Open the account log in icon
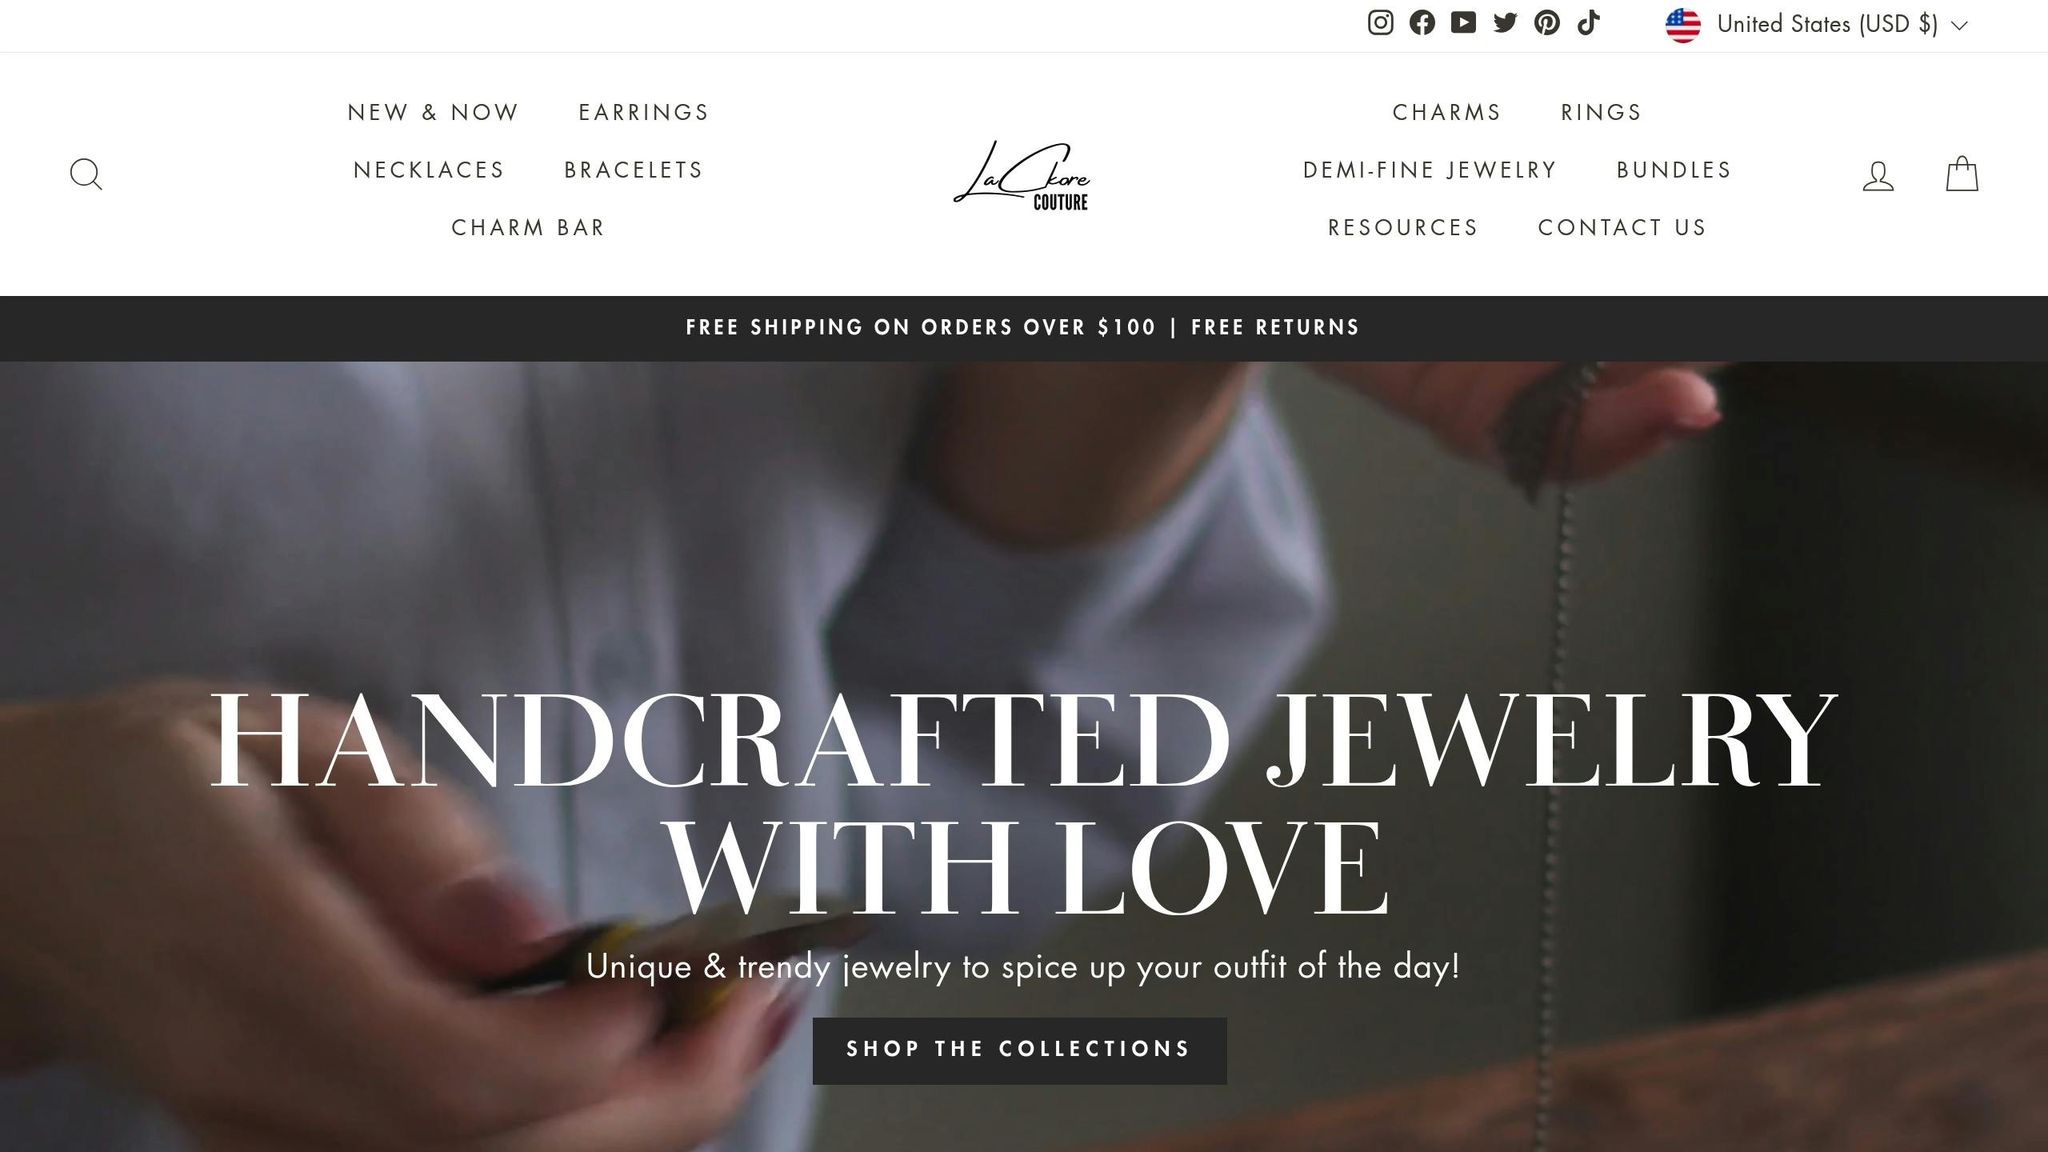Image resolution: width=2048 pixels, height=1152 pixels. pyautogui.click(x=1878, y=176)
